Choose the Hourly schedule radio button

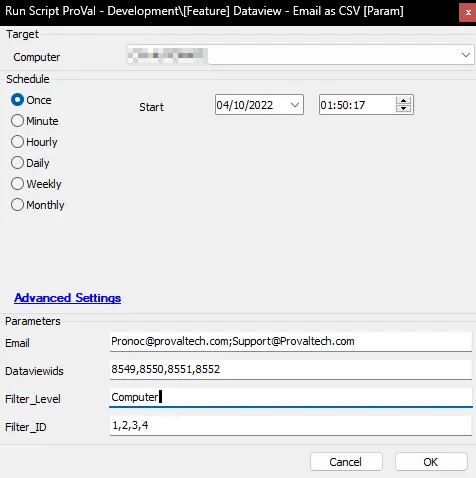(17, 142)
